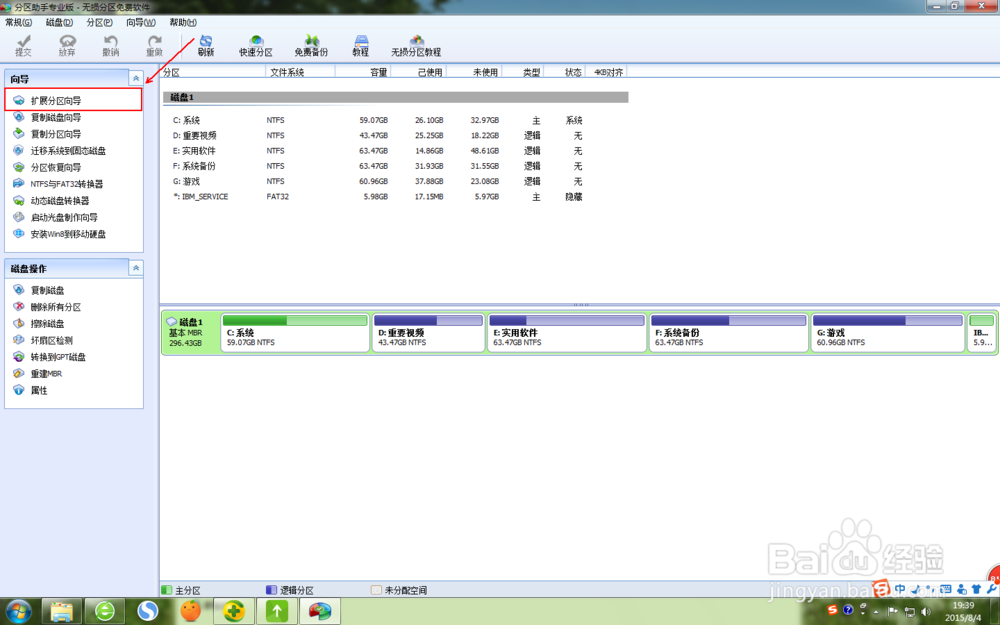
Task: Select 擦除磁盘 operation
Action: pyautogui.click(x=47, y=323)
